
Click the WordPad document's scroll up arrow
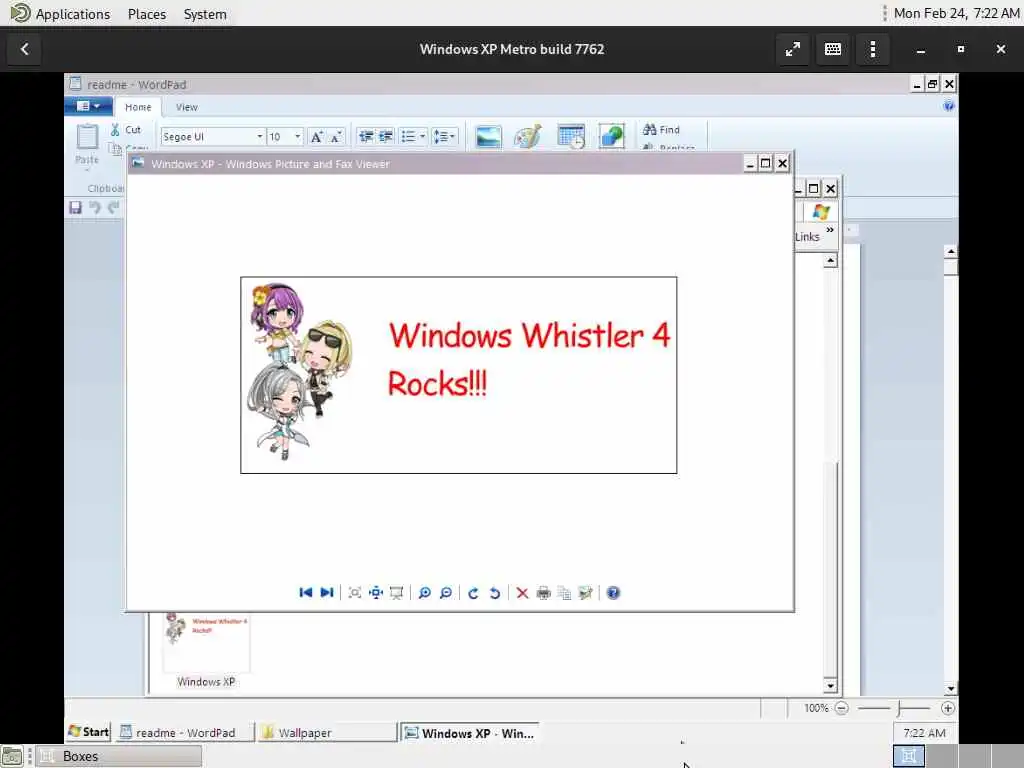click(x=951, y=251)
